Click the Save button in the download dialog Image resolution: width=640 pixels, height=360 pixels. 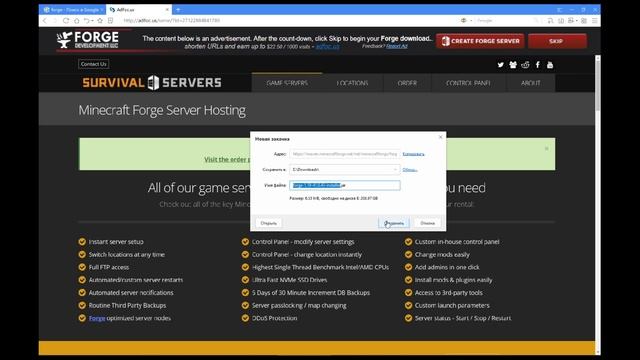[x=394, y=223]
